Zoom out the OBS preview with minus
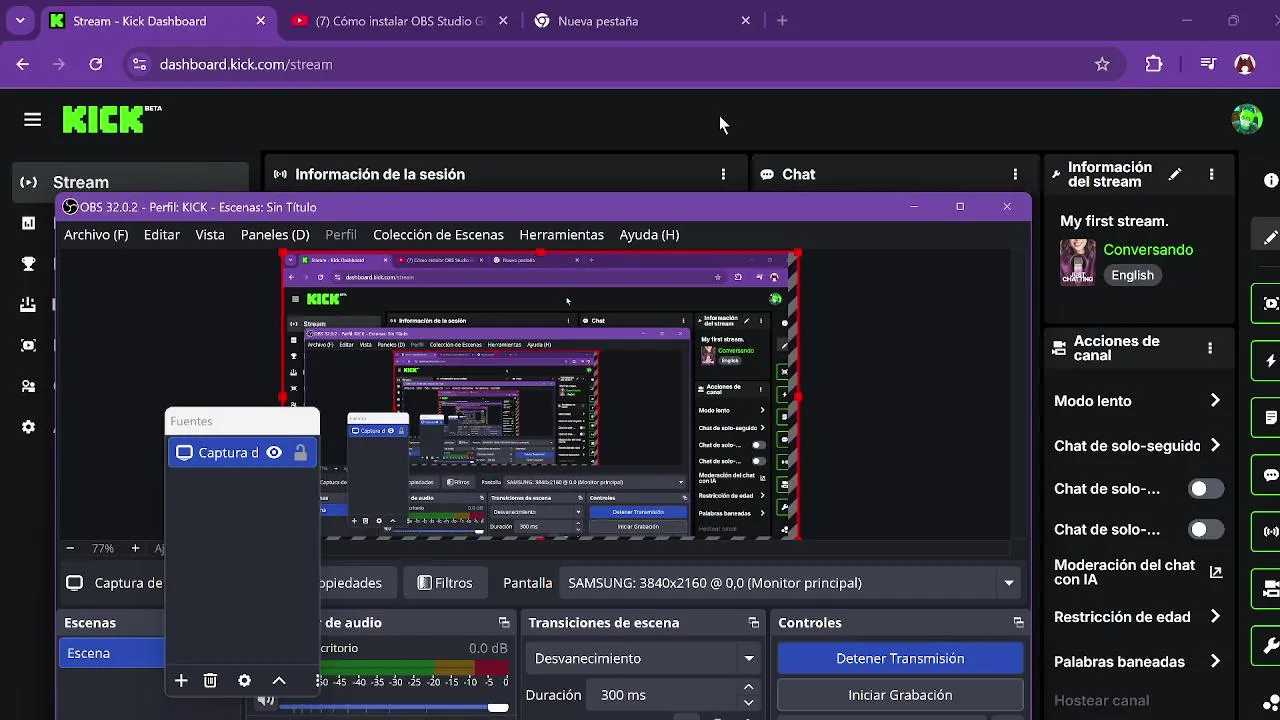The width and height of the screenshot is (1280, 720). 70,548
